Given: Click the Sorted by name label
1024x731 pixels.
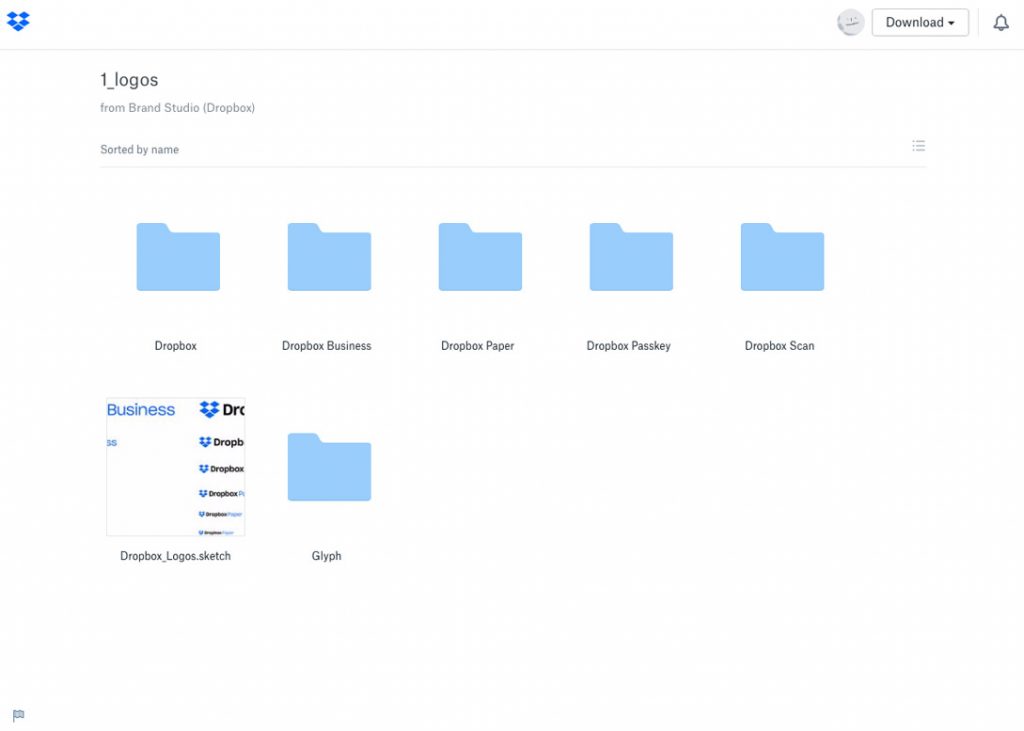Looking at the screenshot, I should 139,150.
